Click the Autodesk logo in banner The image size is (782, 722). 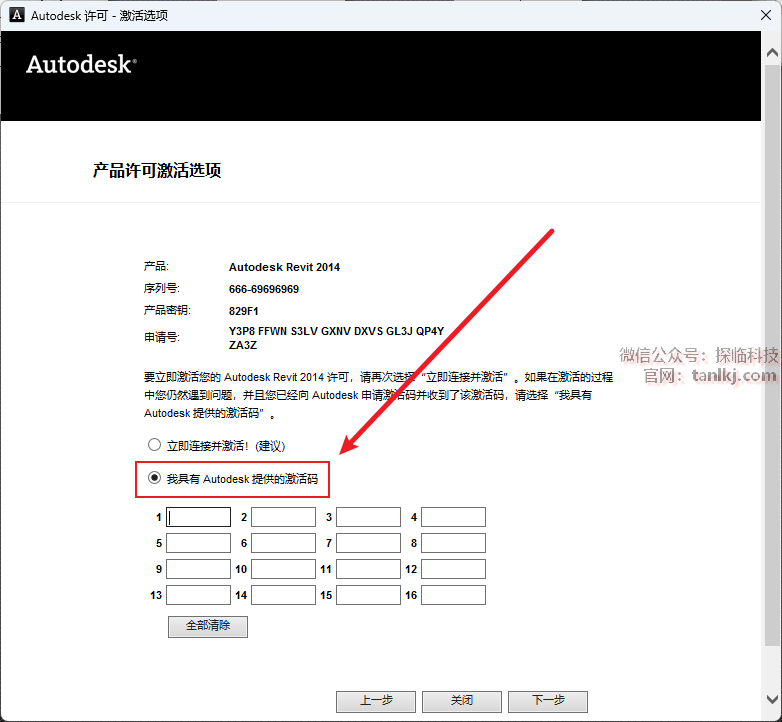tap(81, 64)
